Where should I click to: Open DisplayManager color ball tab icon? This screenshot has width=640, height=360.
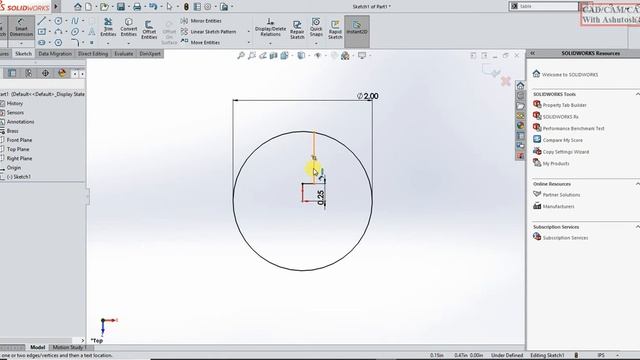(x=62, y=73)
